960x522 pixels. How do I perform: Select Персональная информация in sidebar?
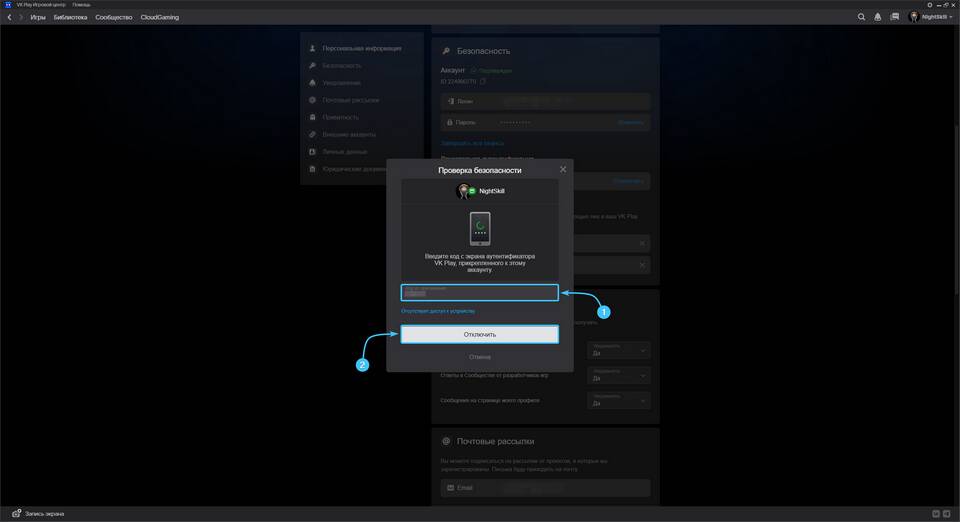click(x=362, y=48)
